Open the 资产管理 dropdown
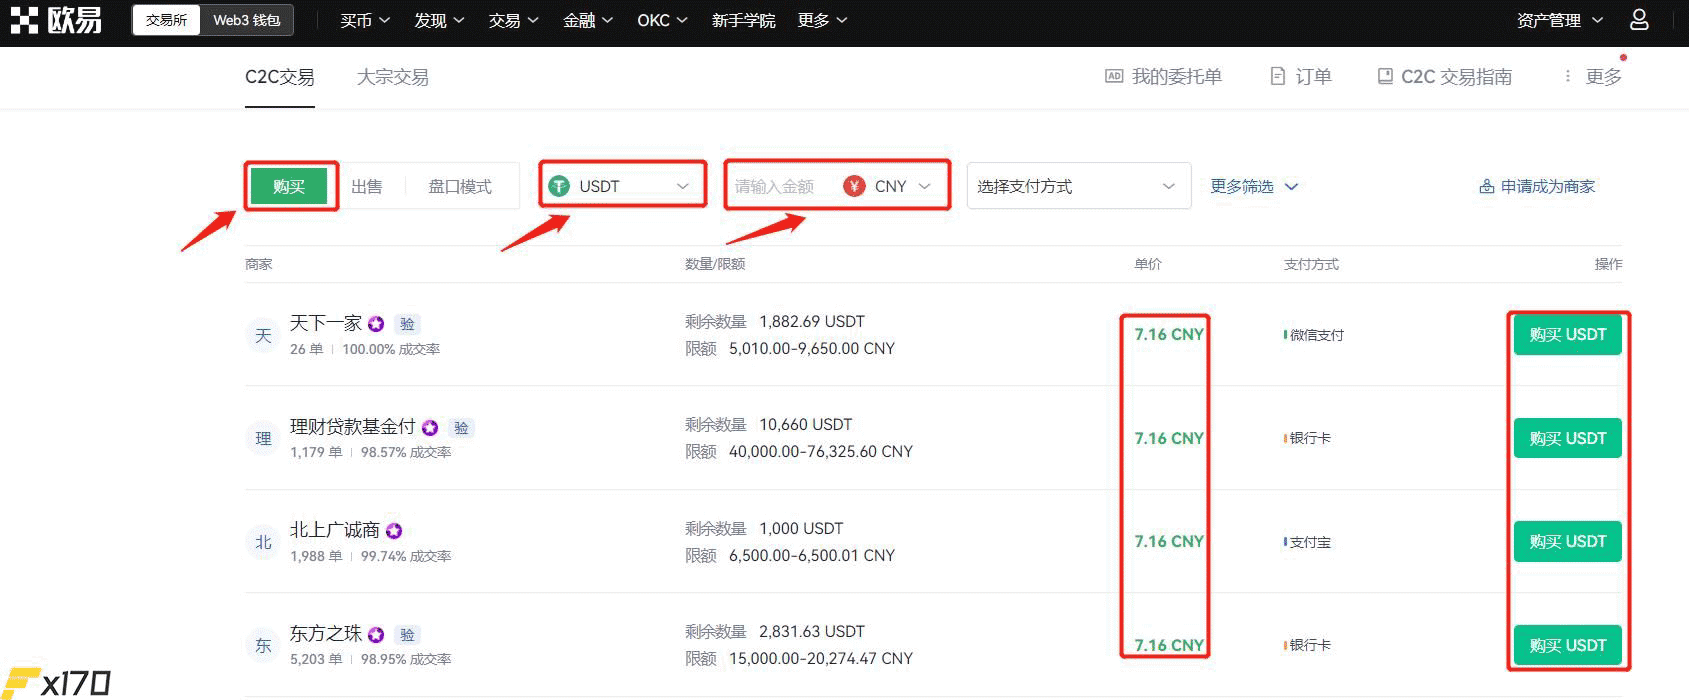 (1560, 20)
